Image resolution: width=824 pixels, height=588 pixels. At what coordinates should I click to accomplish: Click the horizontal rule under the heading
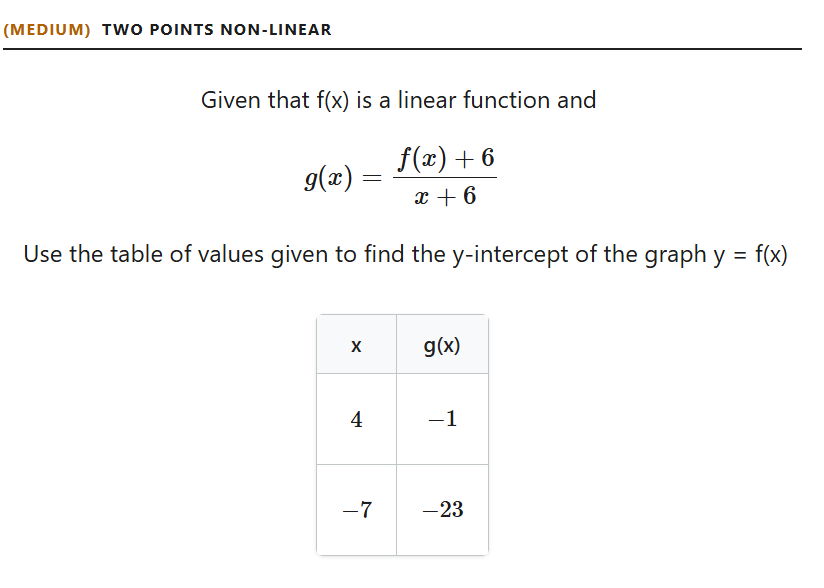(403, 49)
